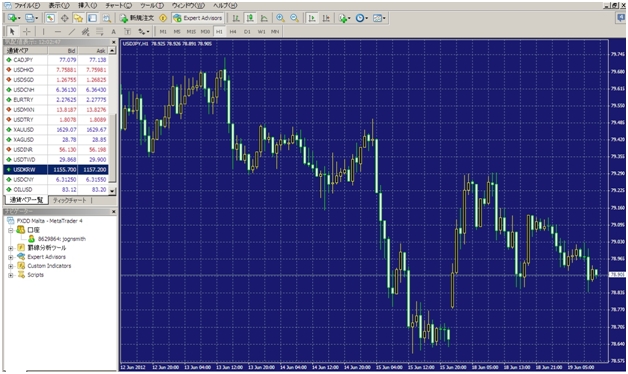The width and height of the screenshot is (628, 374).
Task: Click the zoom out magnifier icon
Action: point(294,18)
